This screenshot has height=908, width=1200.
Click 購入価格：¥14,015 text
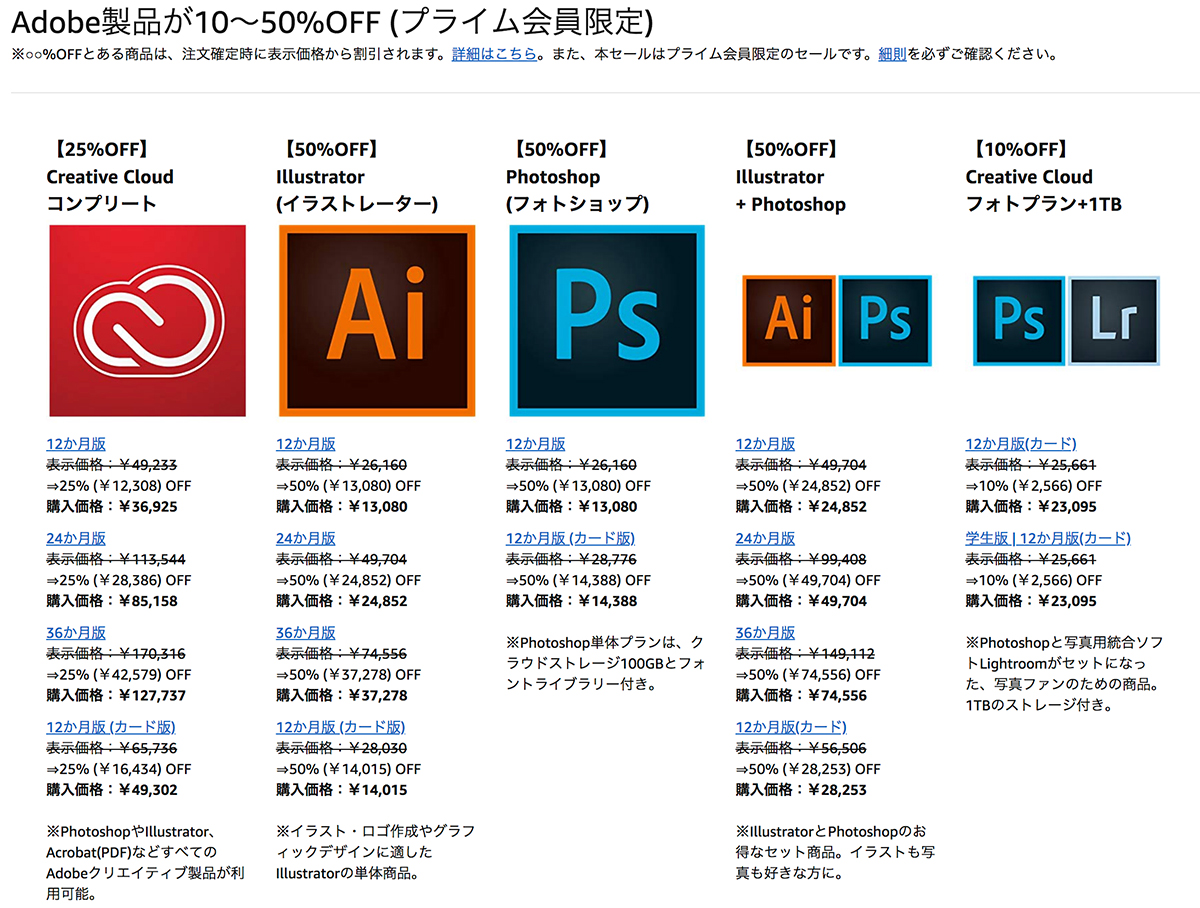tap(342, 790)
